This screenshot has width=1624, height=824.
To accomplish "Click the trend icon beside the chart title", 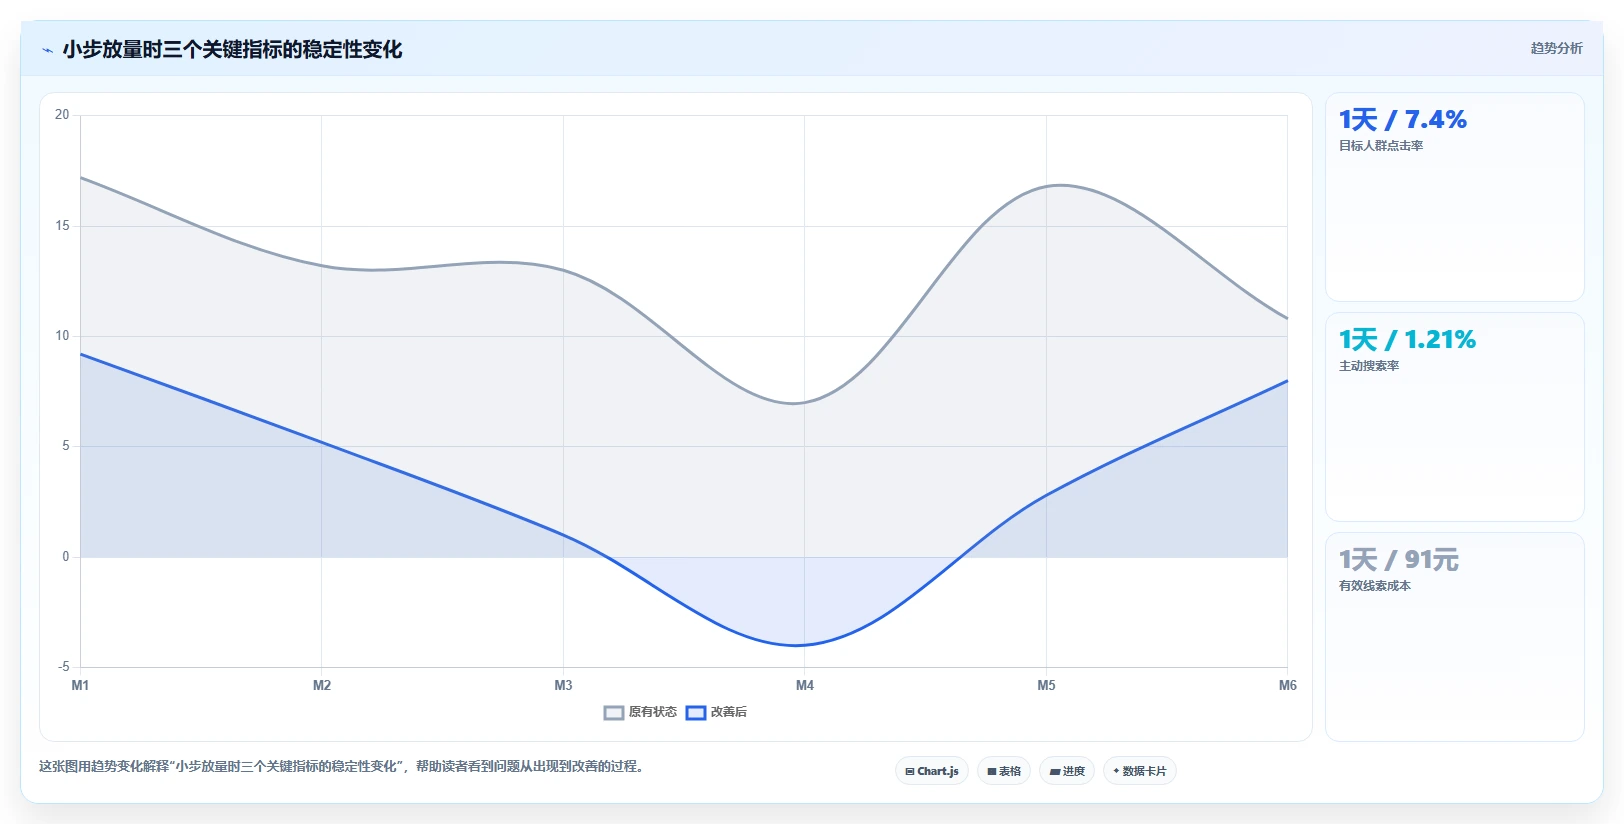I will (47, 50).
